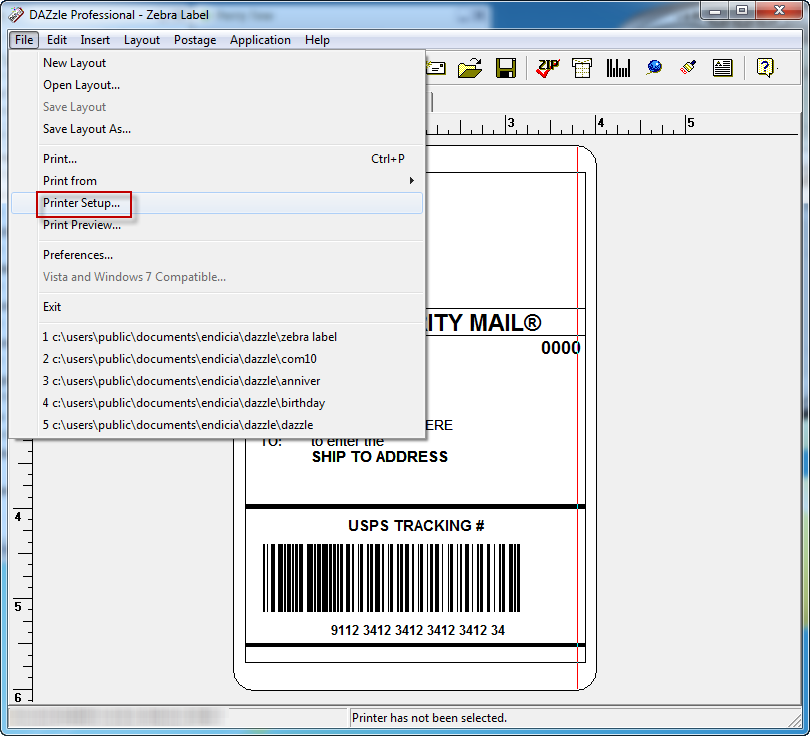The width and height of the screenshot is (810, 736).
Task: Open the Layout menu
Action: (142, 40)
